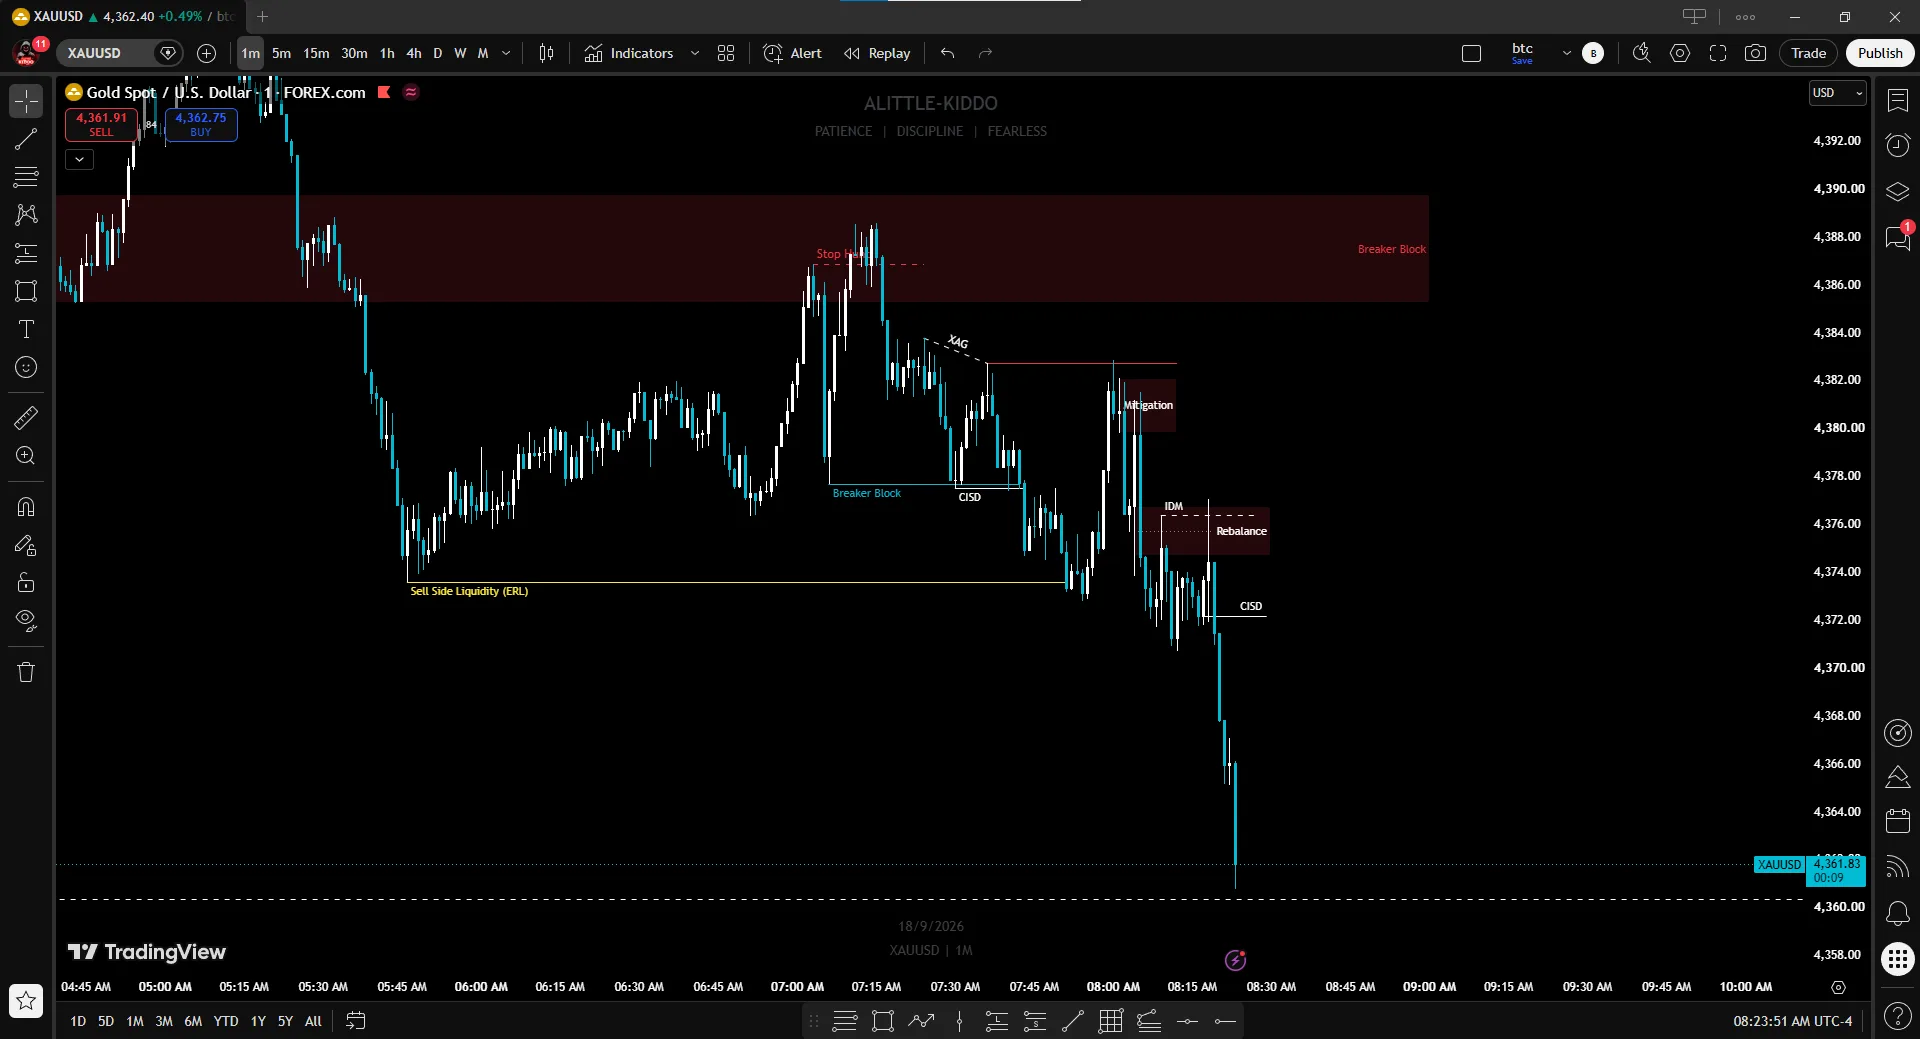This screenshot has height=1039, width=1920.
Task: Select the trend line drawing tool
Action: (26, 139)
